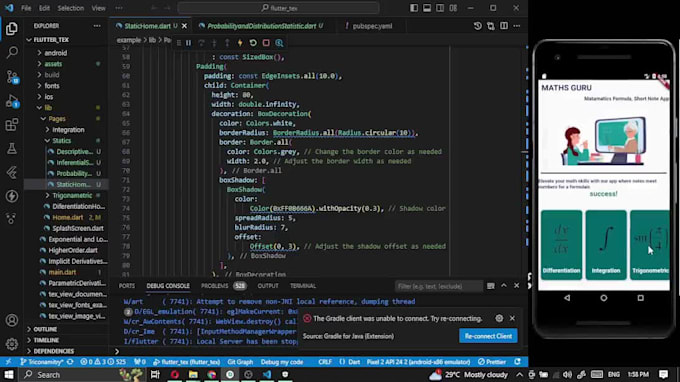Image resolution: width=680 pixels, height=382 pixels.
Task: Open the Manage gear in activity bar
Action: [12, 344]
